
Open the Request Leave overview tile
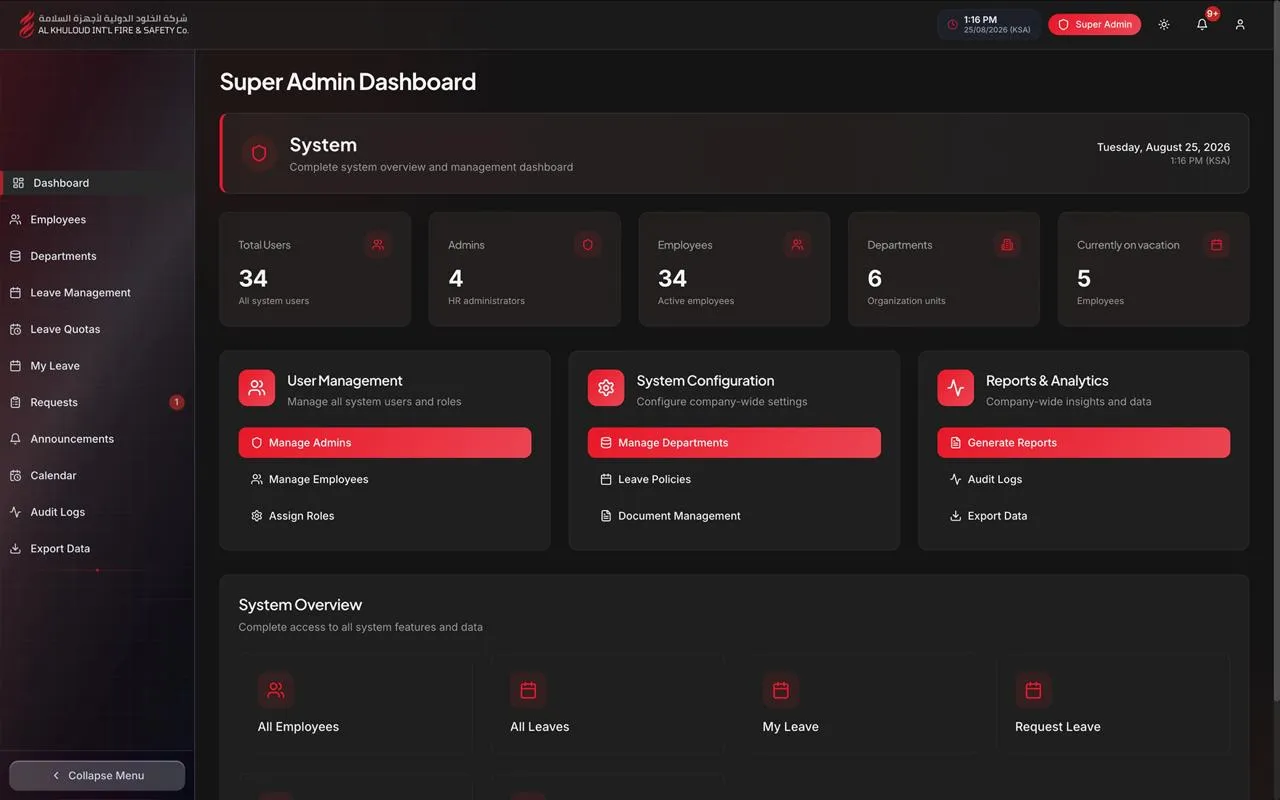(1112, 704)
